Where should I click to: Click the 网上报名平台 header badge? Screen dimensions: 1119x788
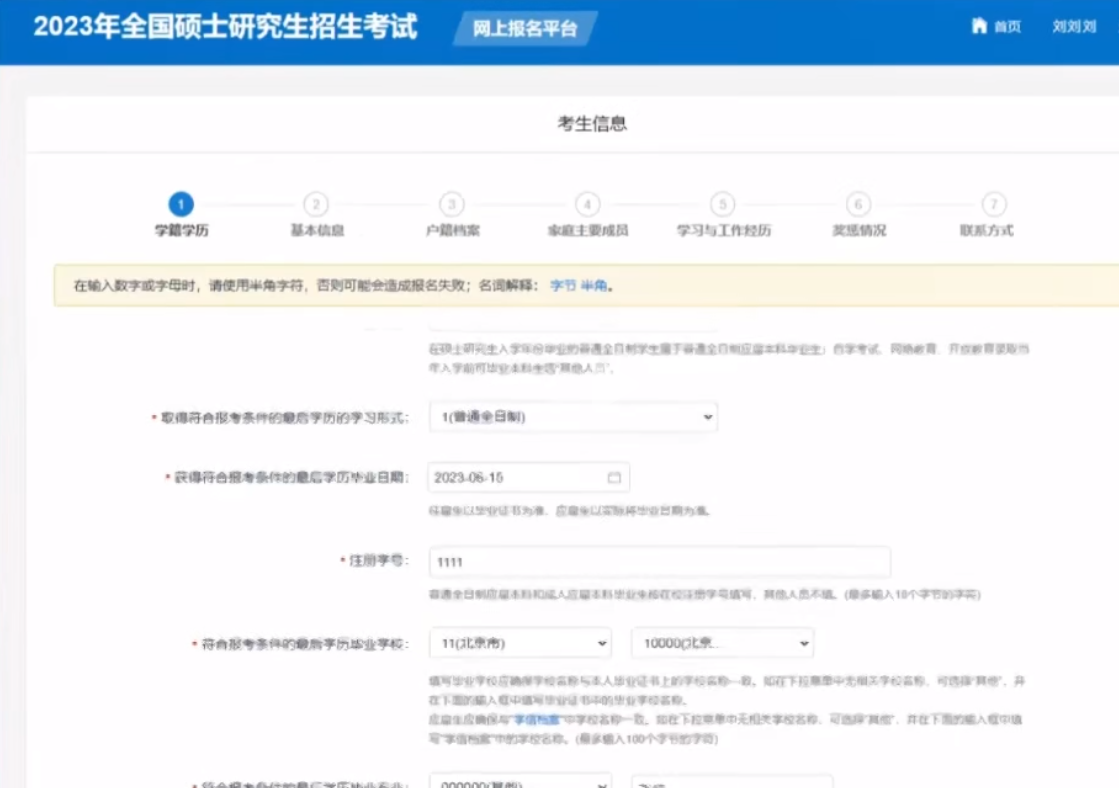tap(523, 28)
